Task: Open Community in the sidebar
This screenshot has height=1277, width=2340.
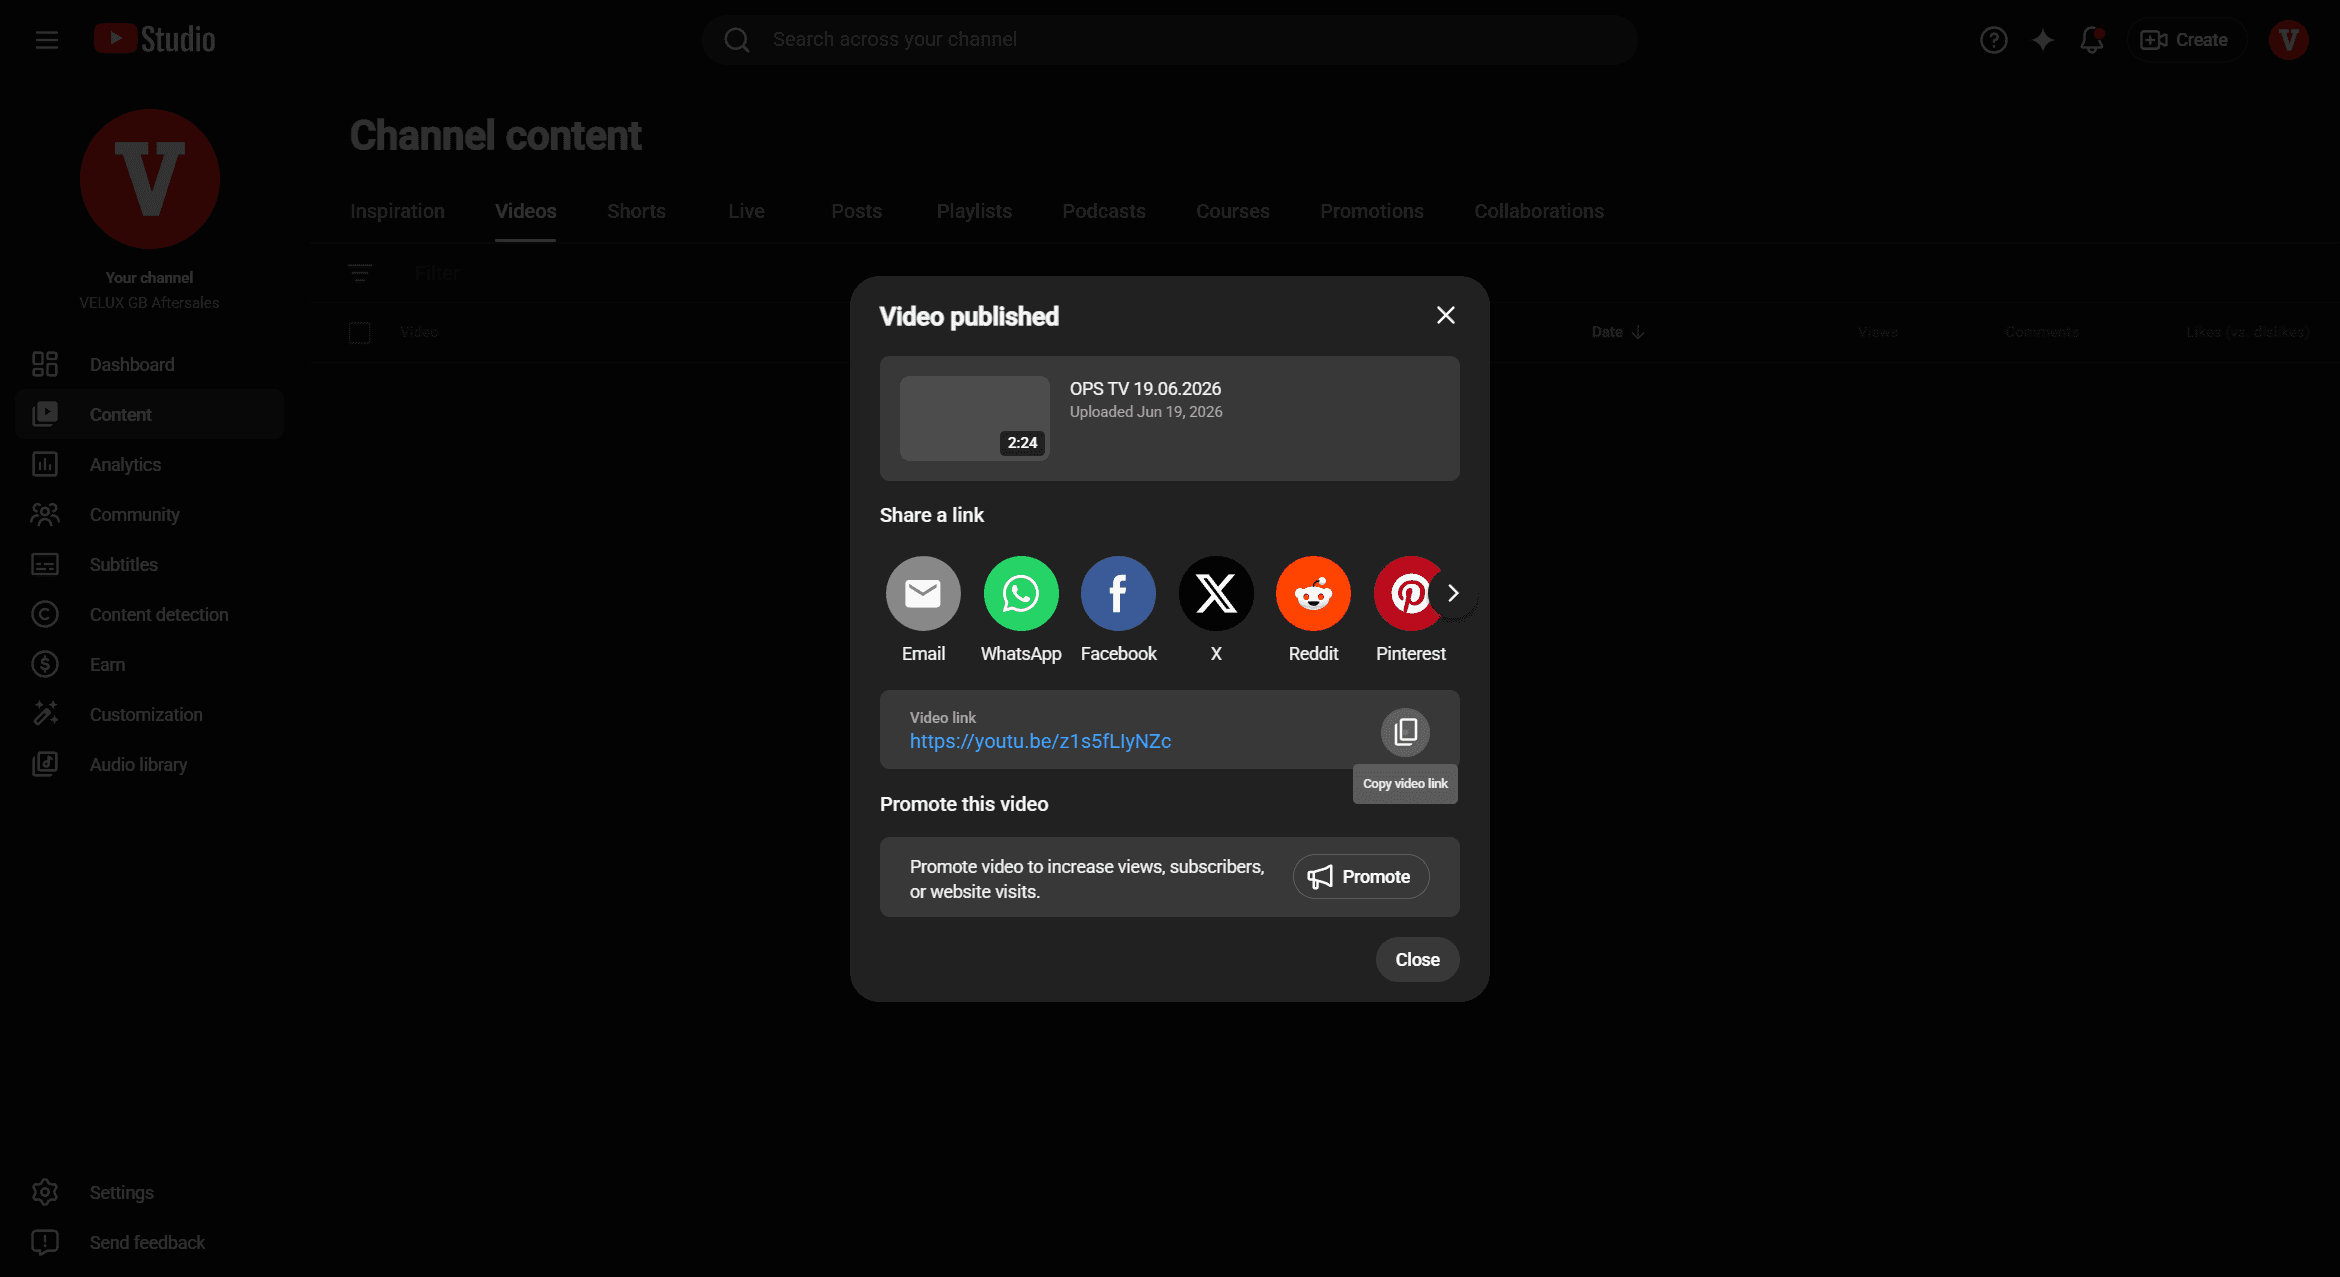Action: 149,514
